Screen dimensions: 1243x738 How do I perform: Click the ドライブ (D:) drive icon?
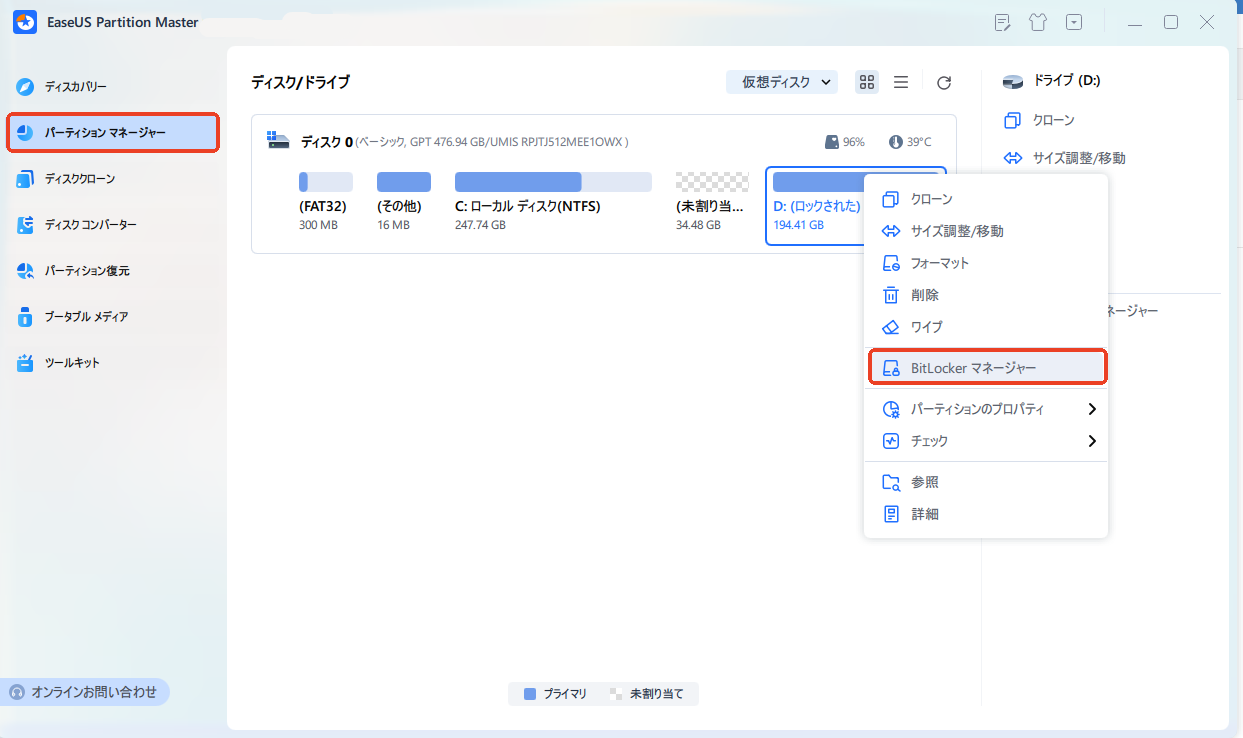[1013, 81]
